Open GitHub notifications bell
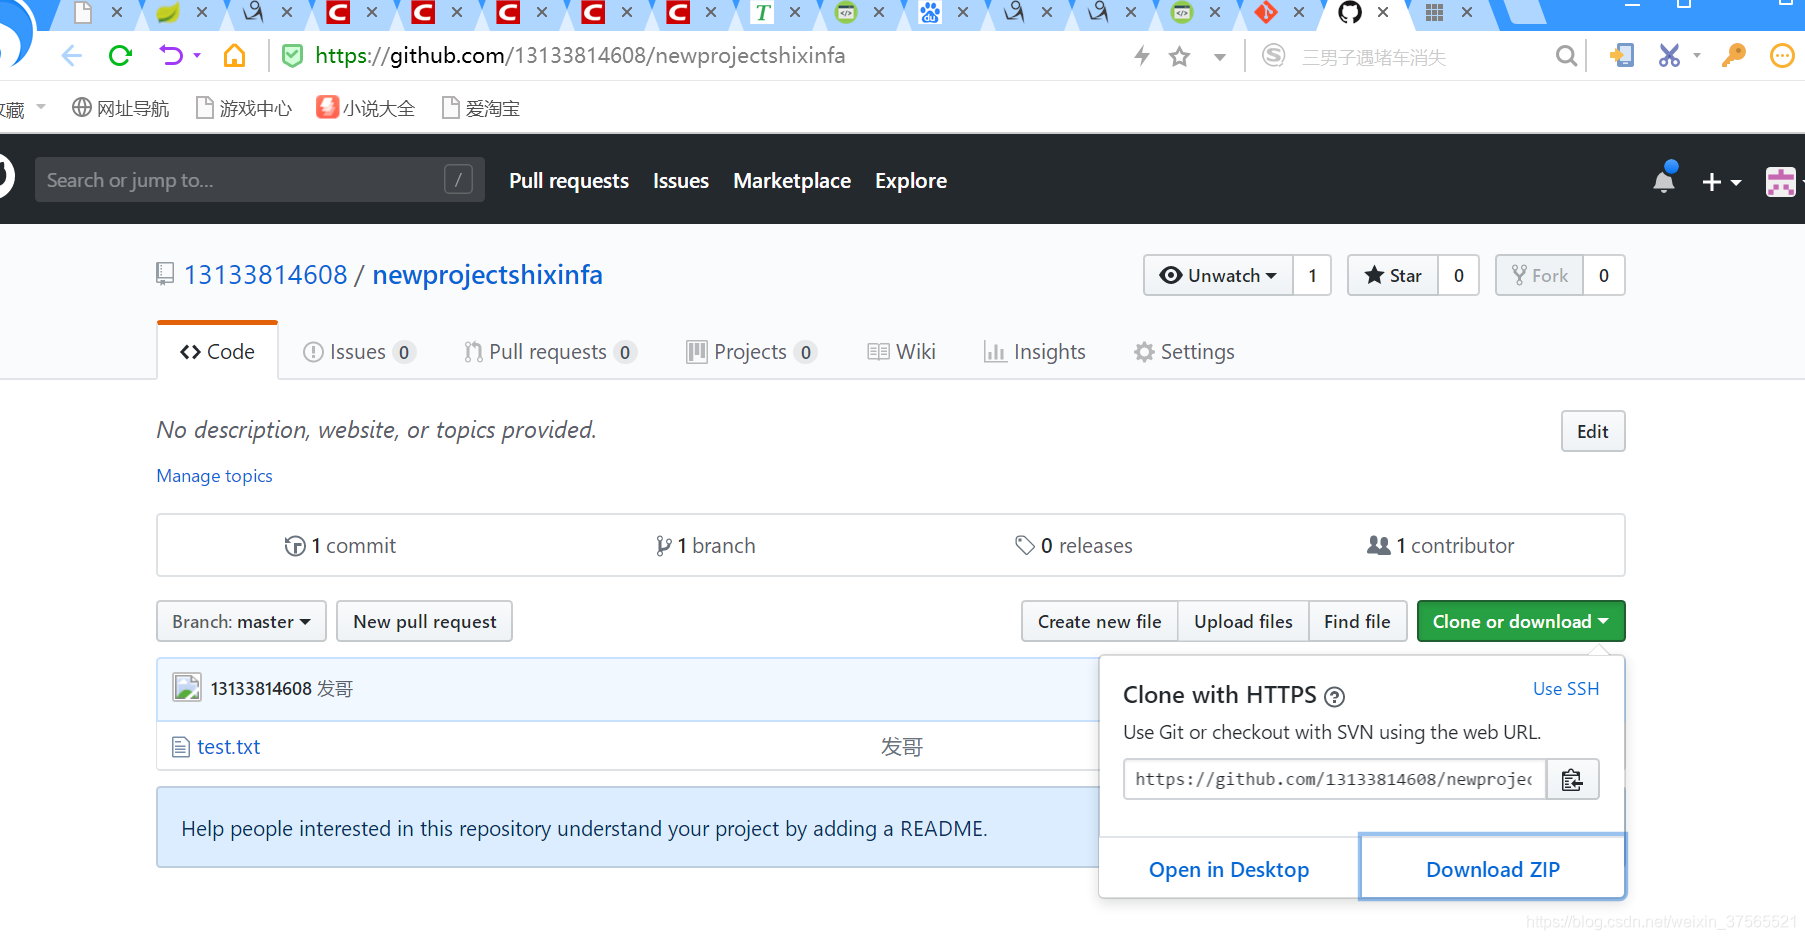This screenshot has width=1805, height=940. coord(1664,180)
